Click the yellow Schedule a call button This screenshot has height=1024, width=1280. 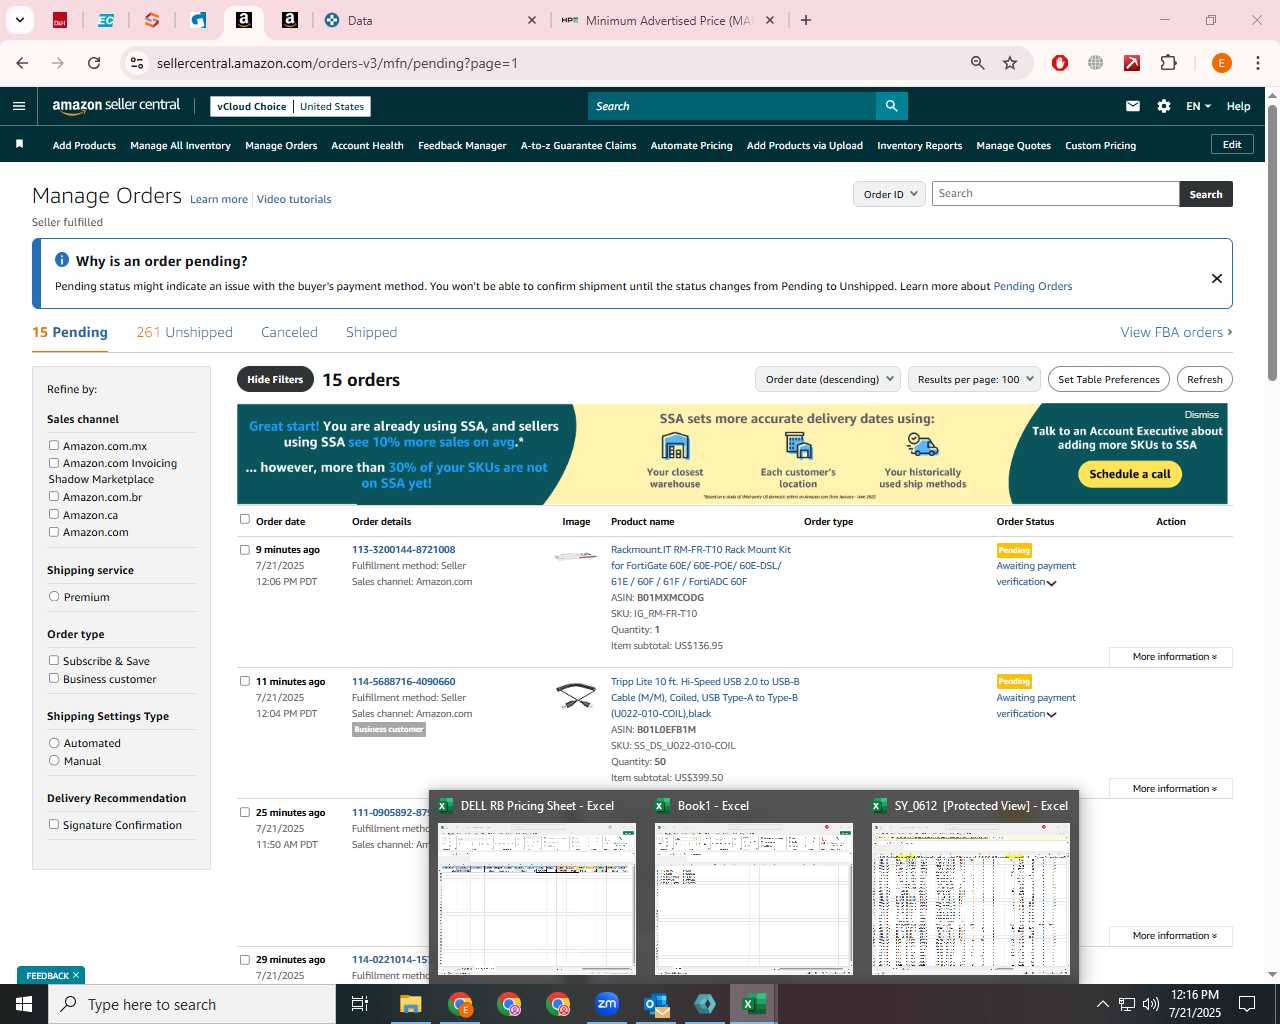1130,474
